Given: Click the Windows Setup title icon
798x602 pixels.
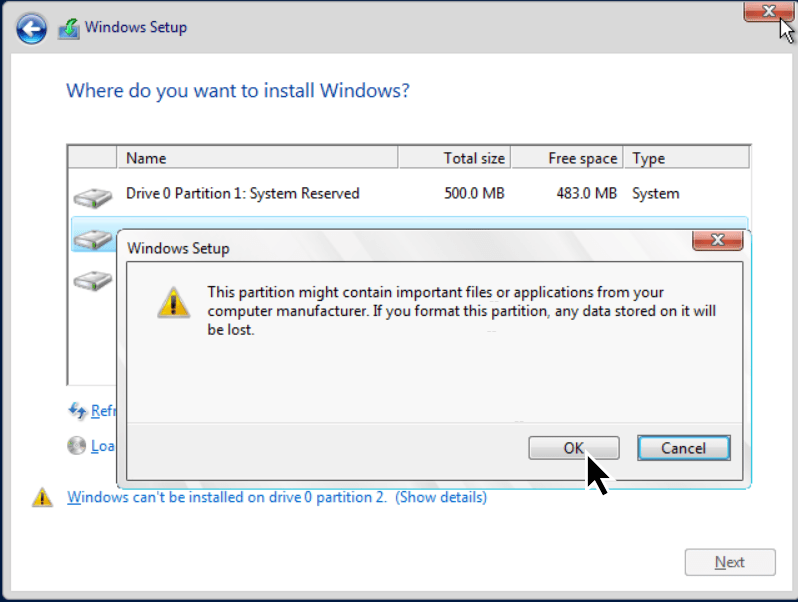Looking at the screenshot, I should click(69, 28).
